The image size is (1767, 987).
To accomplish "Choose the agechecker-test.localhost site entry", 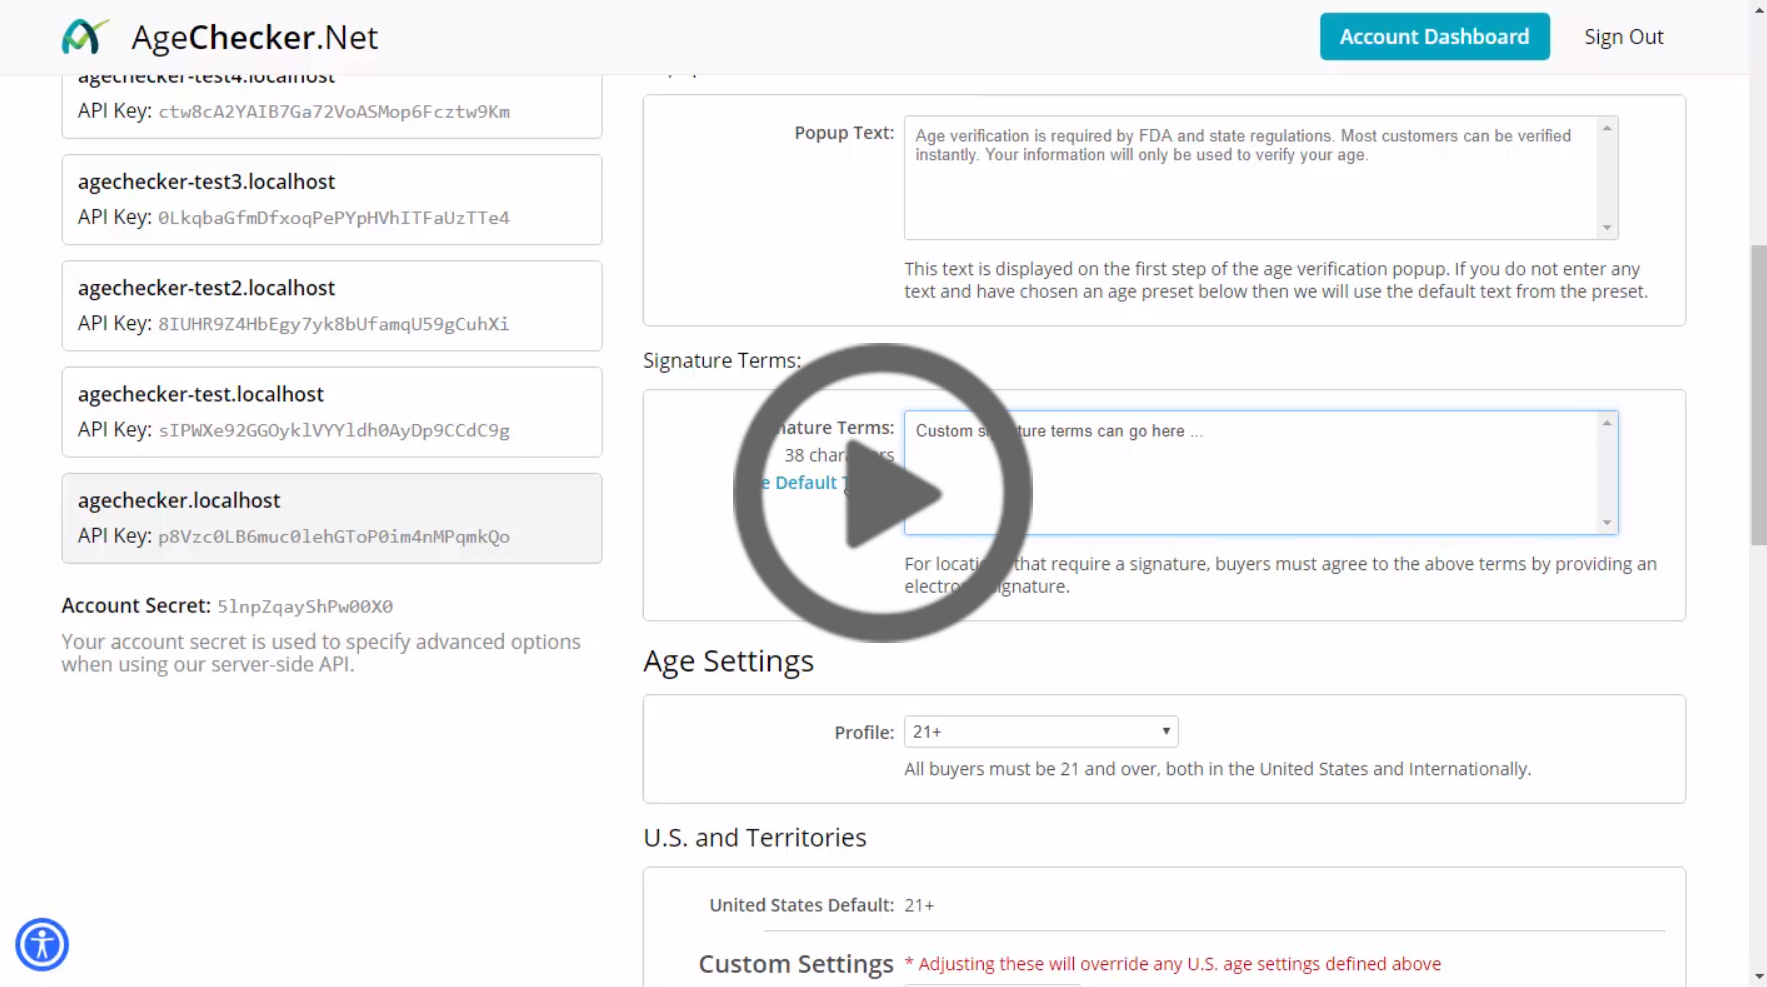I will pyautogui.click(x=331, y=411).
